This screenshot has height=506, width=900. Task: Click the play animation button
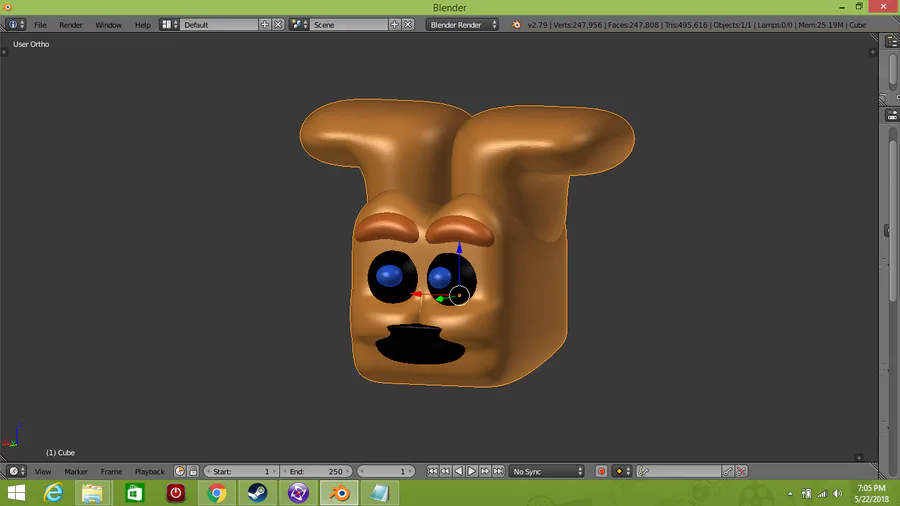[x=472, y=471]
